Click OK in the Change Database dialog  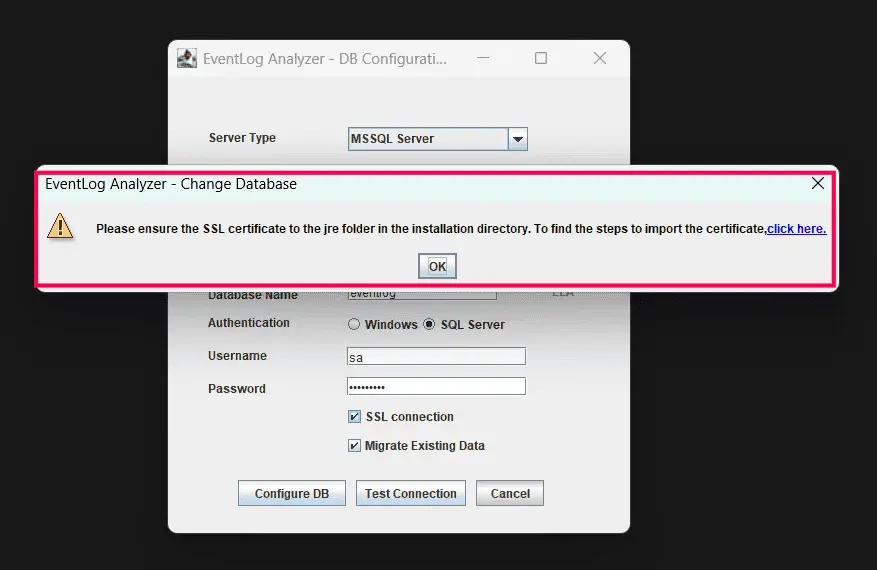(x=437, y=266)
